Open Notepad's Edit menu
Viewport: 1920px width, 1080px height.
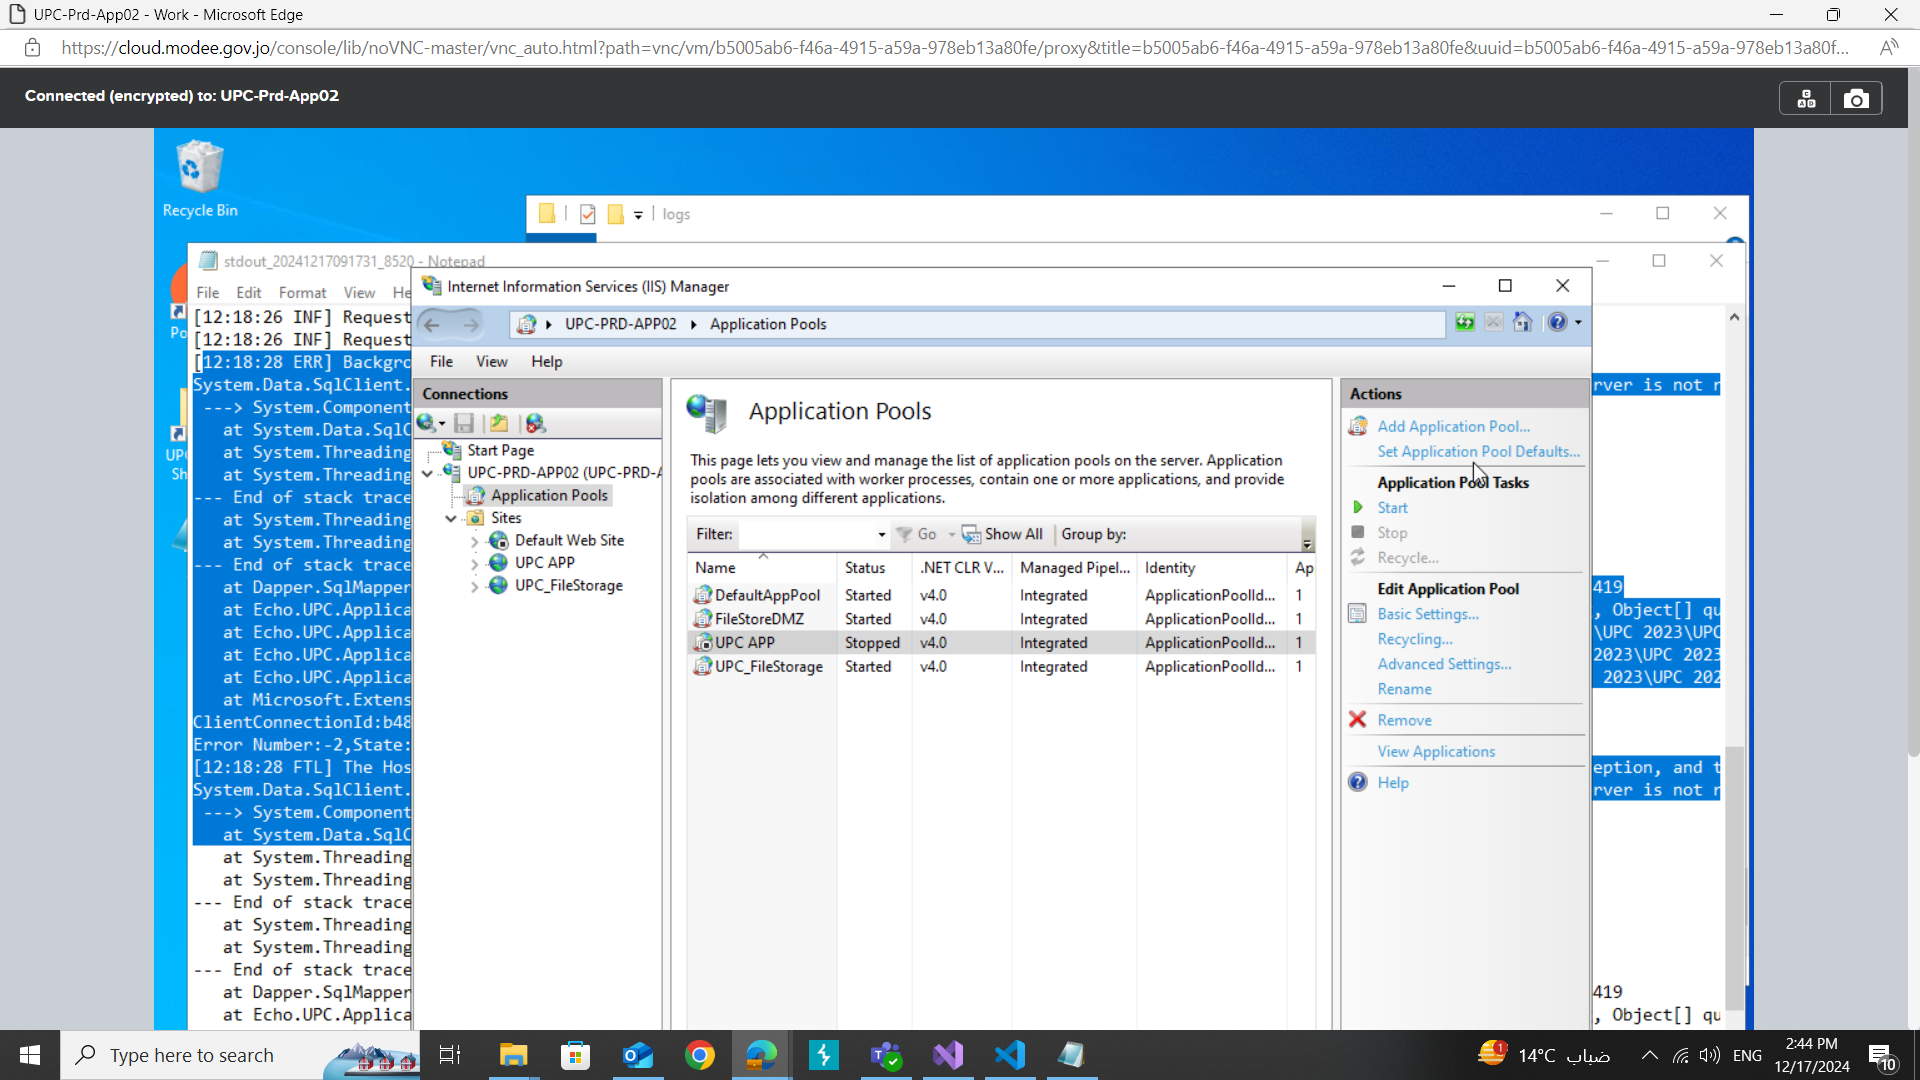click(x=248, y=292)
